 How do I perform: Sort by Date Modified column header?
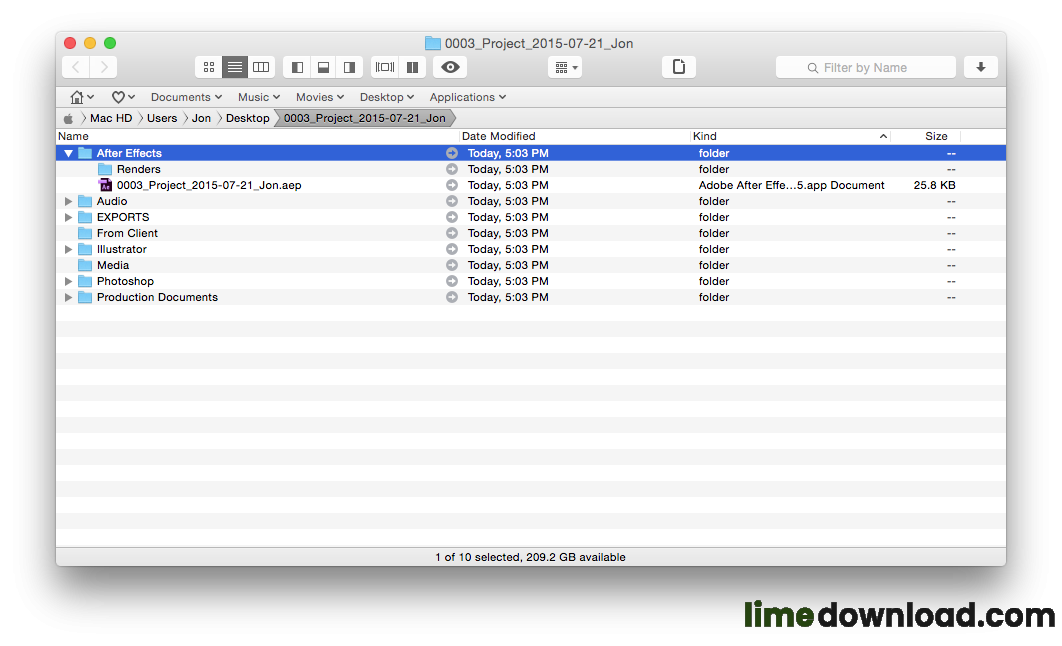click(498, 136)
